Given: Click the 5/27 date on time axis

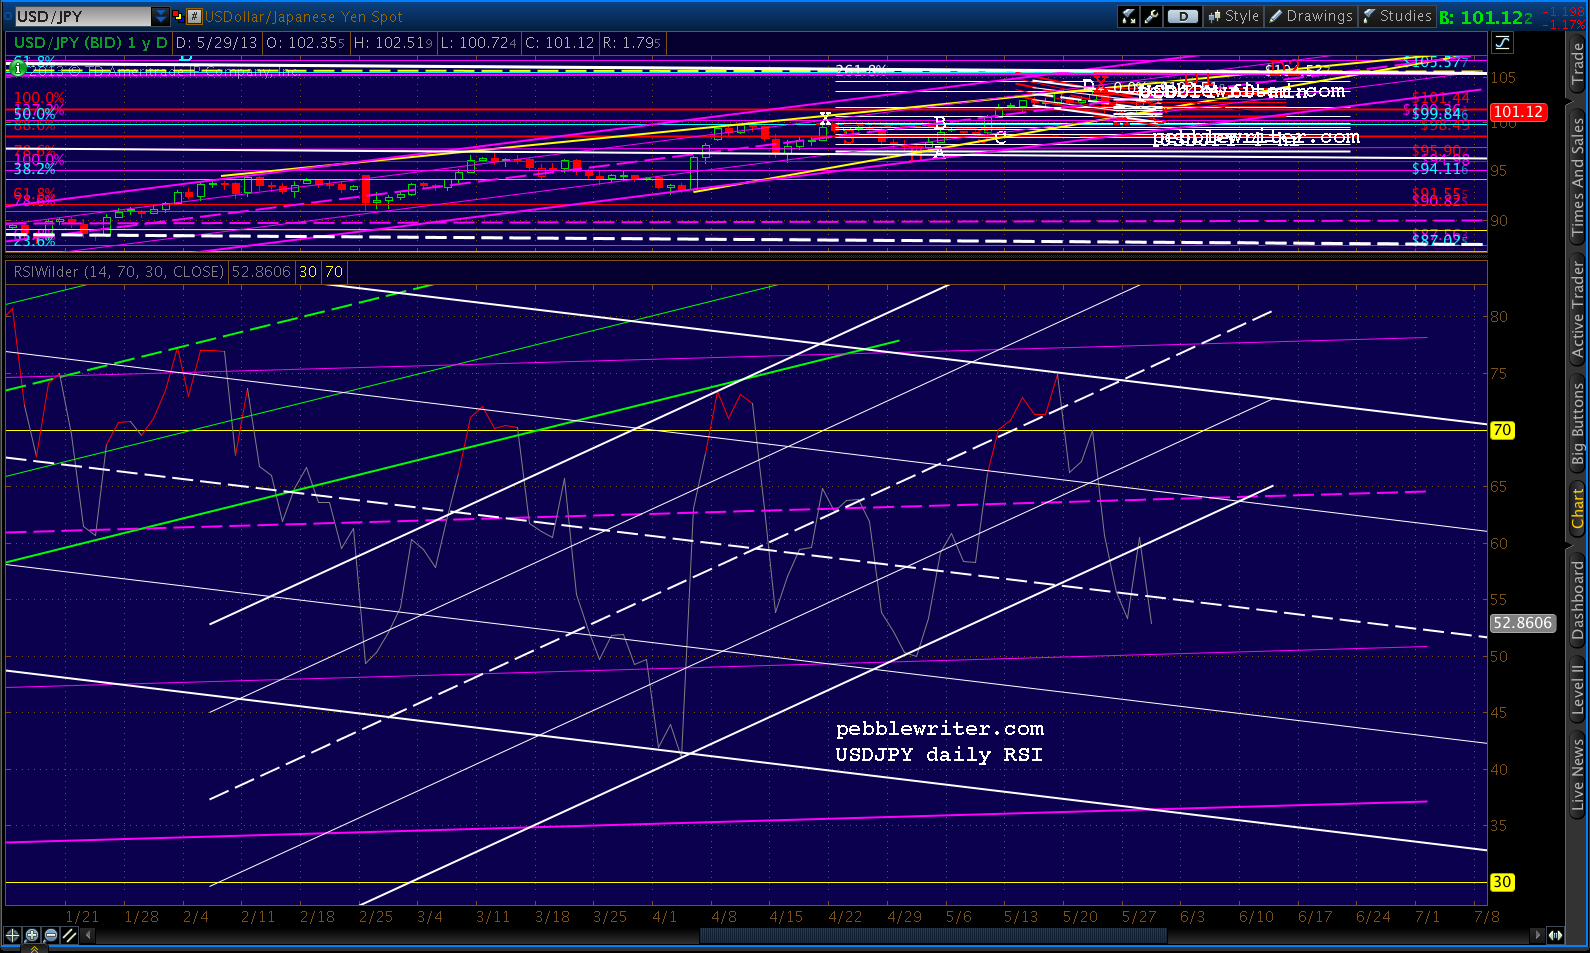Looking at the screenshot, I should [x=1139, y=916].
